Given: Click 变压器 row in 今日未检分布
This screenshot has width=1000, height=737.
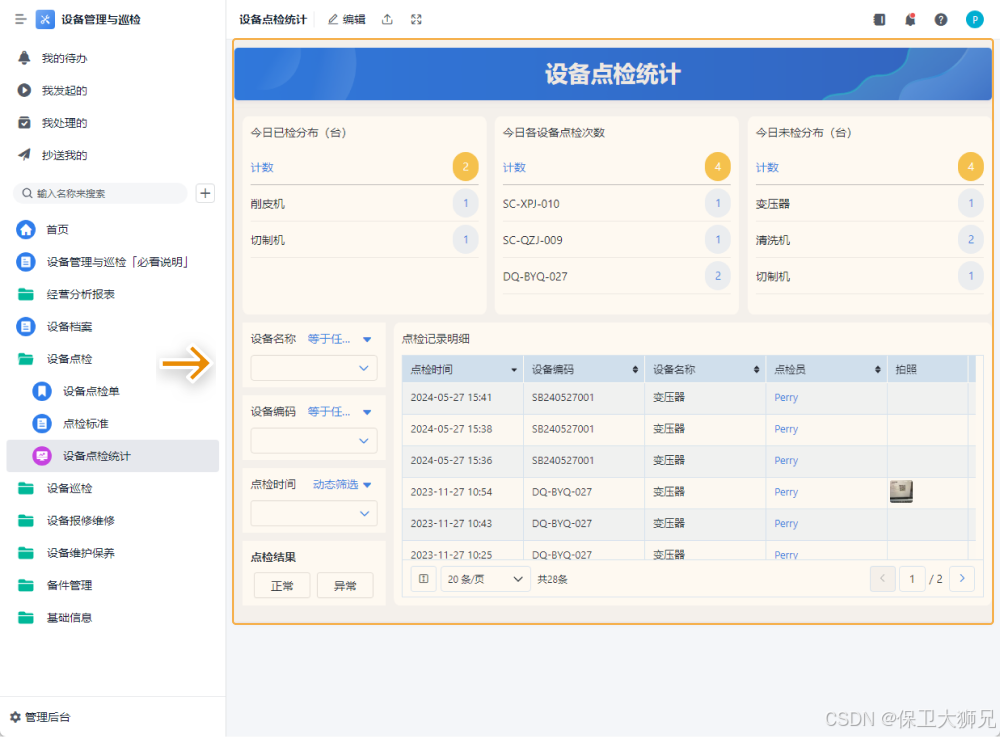Looking at the screenshot, I should coord(869,203).
